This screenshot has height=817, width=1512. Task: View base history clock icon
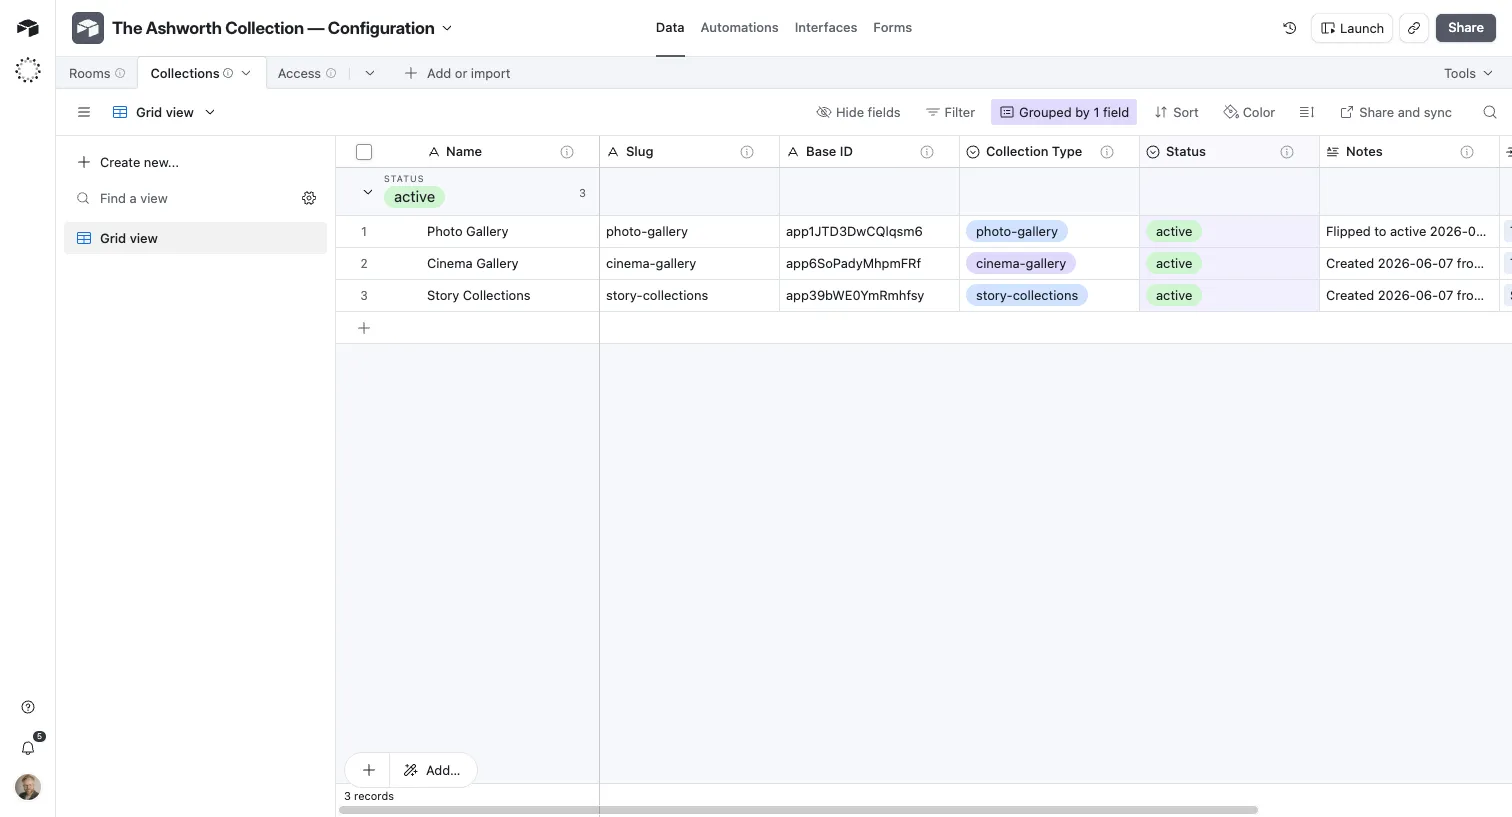pos(1290,28)
